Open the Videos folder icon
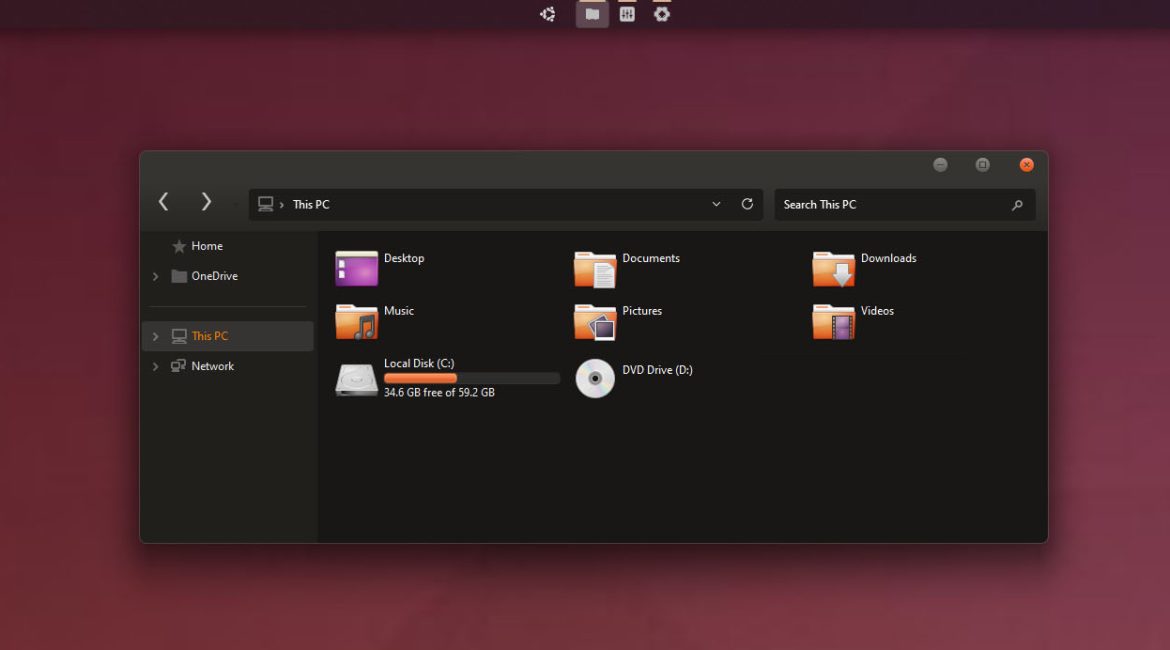1170x650 pixels. click(833, 322)
